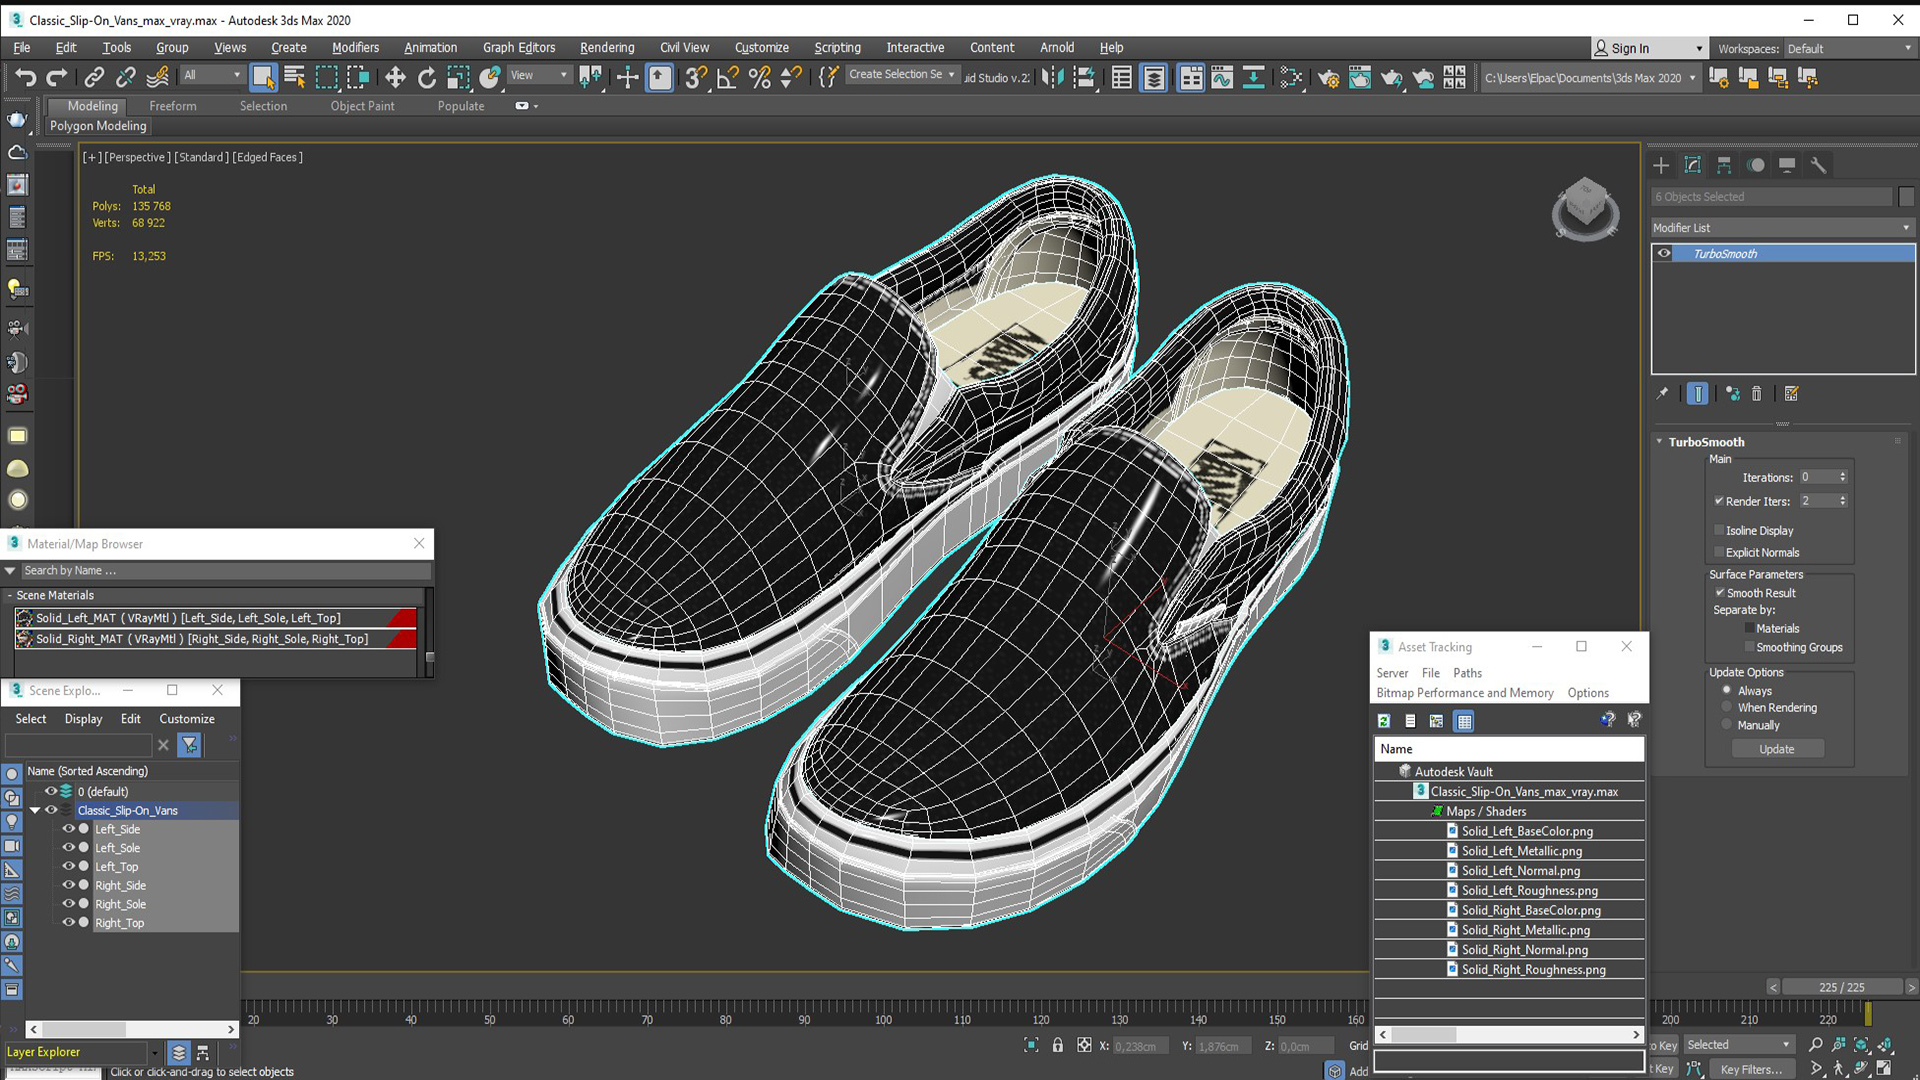Open the Rendering menu
The height and width of the screenshot is (1080, 1920).
[x=606, y=47]
